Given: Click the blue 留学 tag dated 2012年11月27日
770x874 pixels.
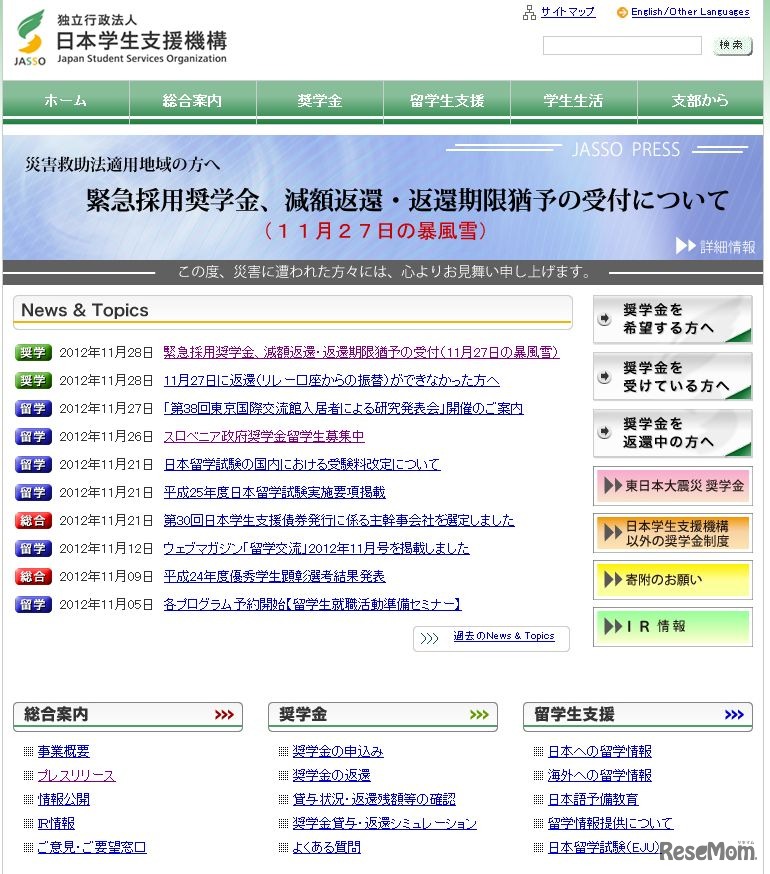Looking at the screenshot, I should click(x=33, y=409).
